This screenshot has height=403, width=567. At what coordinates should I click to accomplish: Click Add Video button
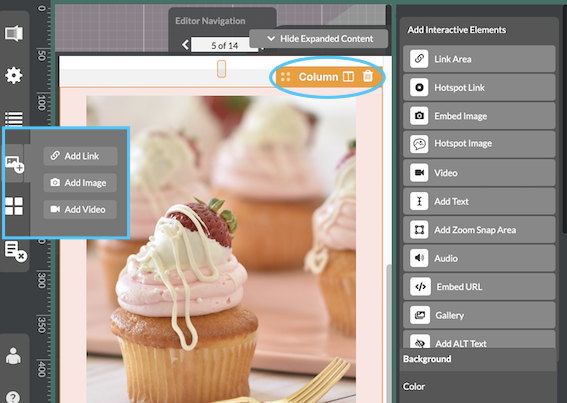tap(80, 209)
